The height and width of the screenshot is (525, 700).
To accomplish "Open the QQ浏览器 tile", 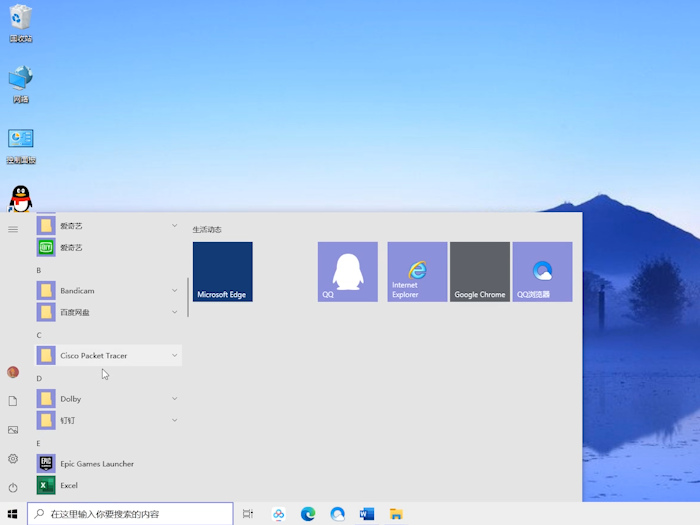I will [x=542, y=272].
